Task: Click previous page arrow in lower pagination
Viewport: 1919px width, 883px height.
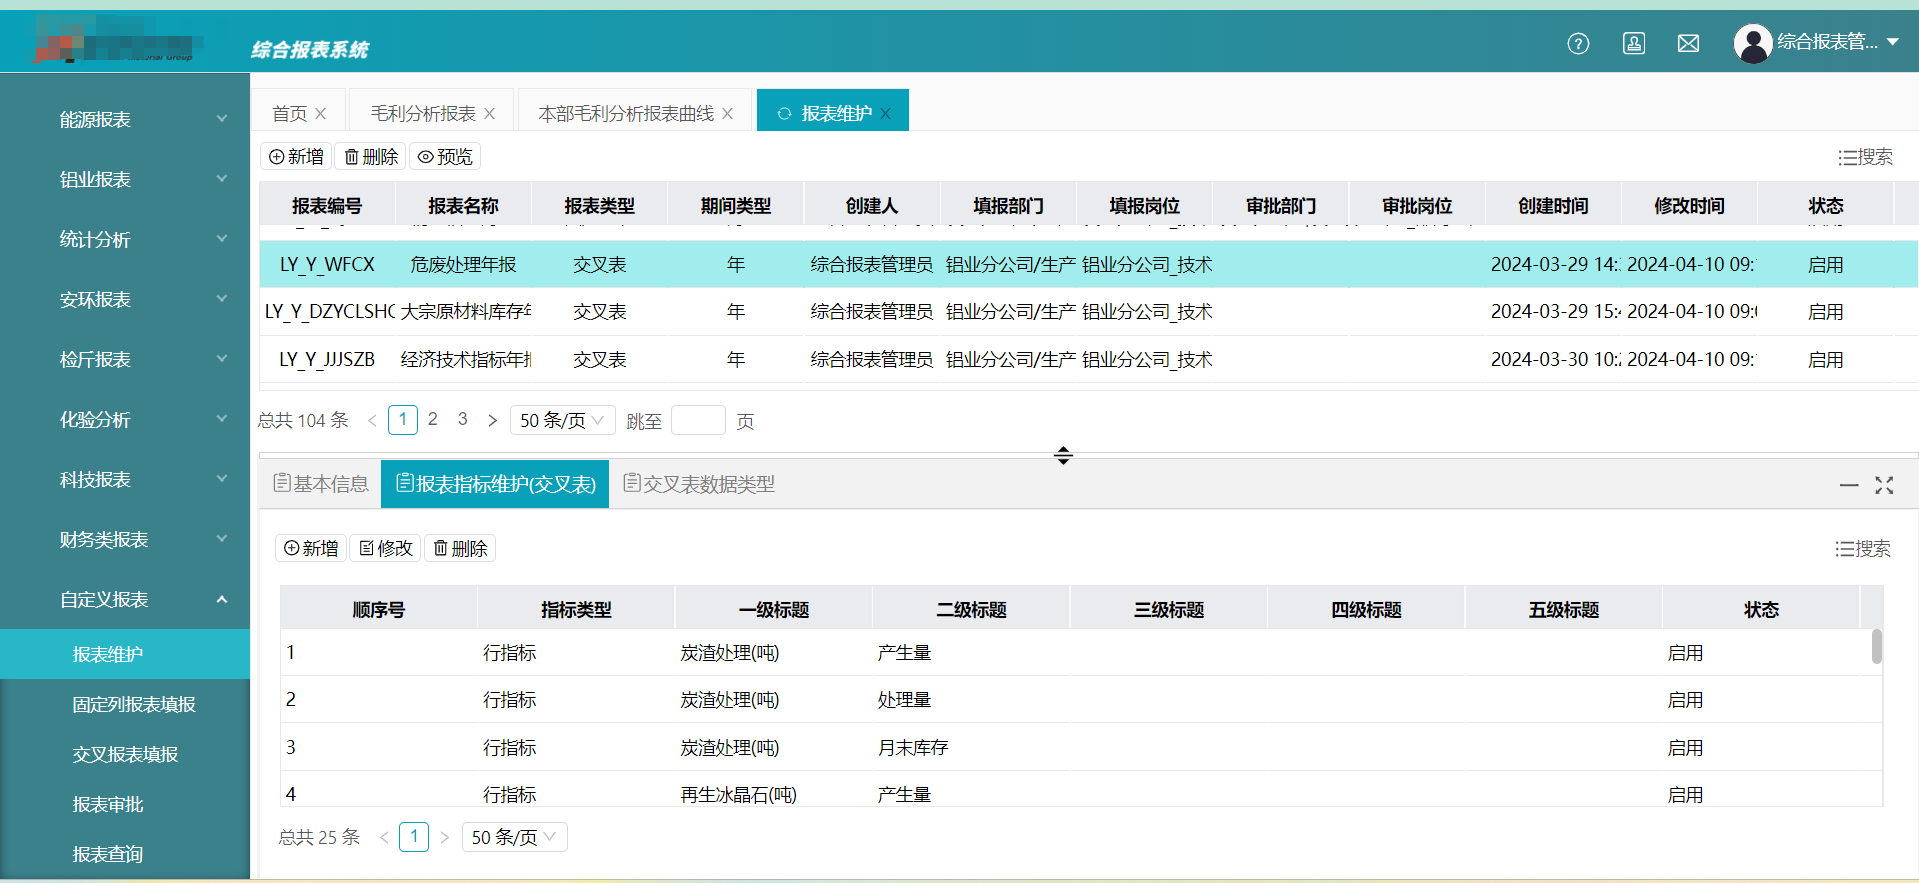Action: point(384,837)
